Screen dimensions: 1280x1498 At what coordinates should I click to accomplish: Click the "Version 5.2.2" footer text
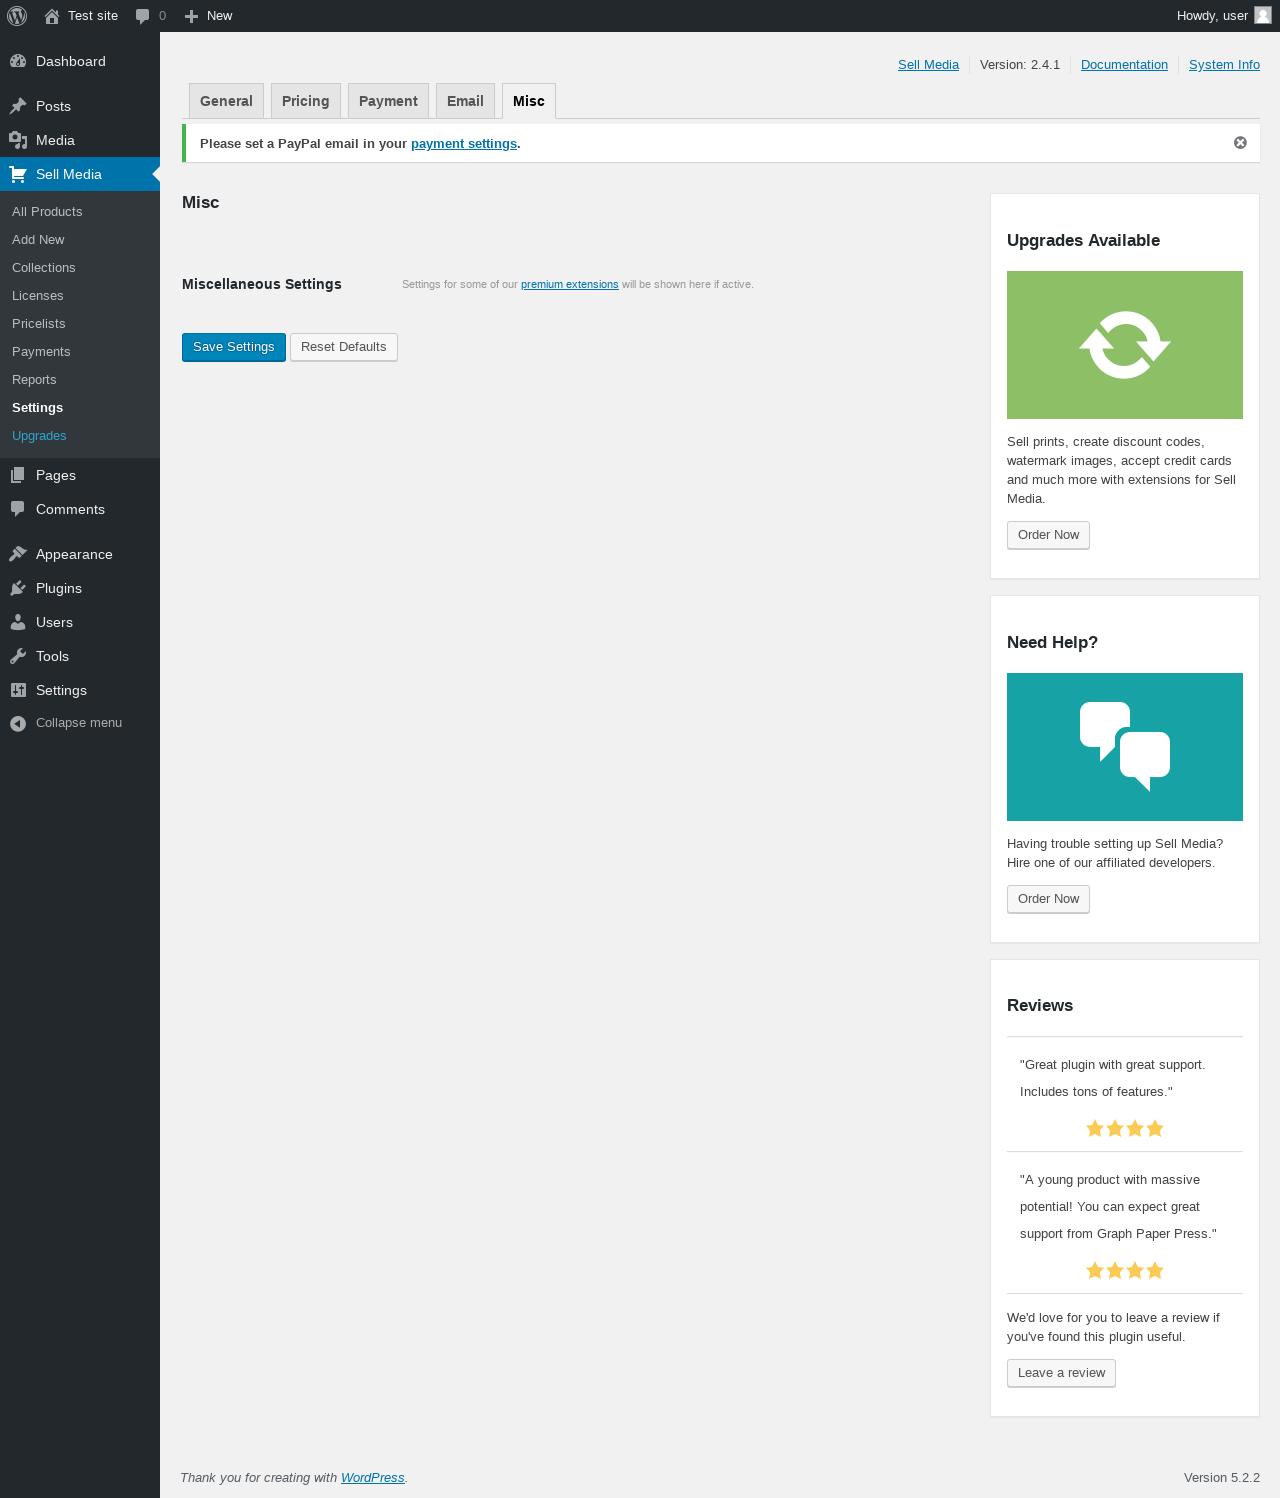click(1222, 1478)
